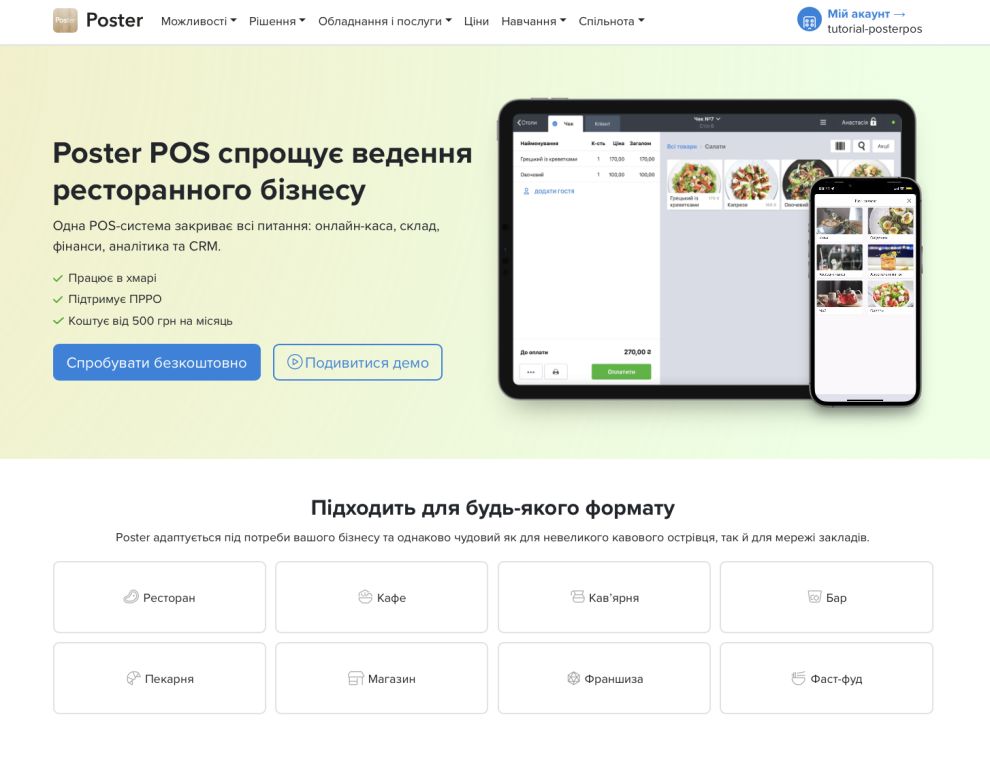990x768 pixels.
Task: Open the Обладнання і послуги dropdown
Action: [x=385, y=21]
